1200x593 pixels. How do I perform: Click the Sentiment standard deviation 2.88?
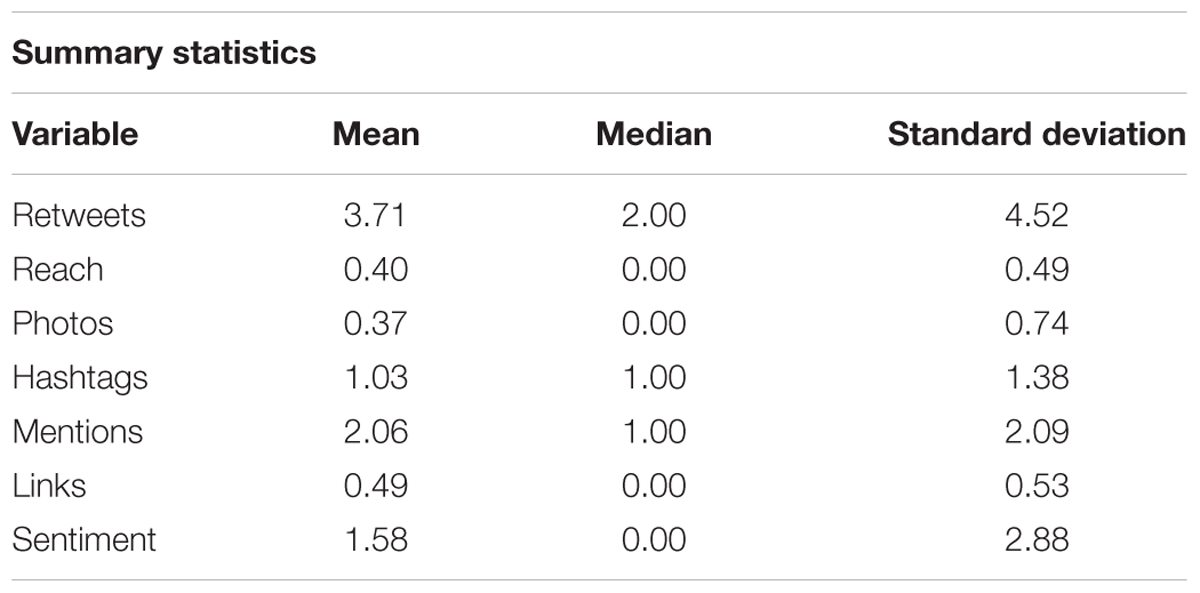(1036, 539)
